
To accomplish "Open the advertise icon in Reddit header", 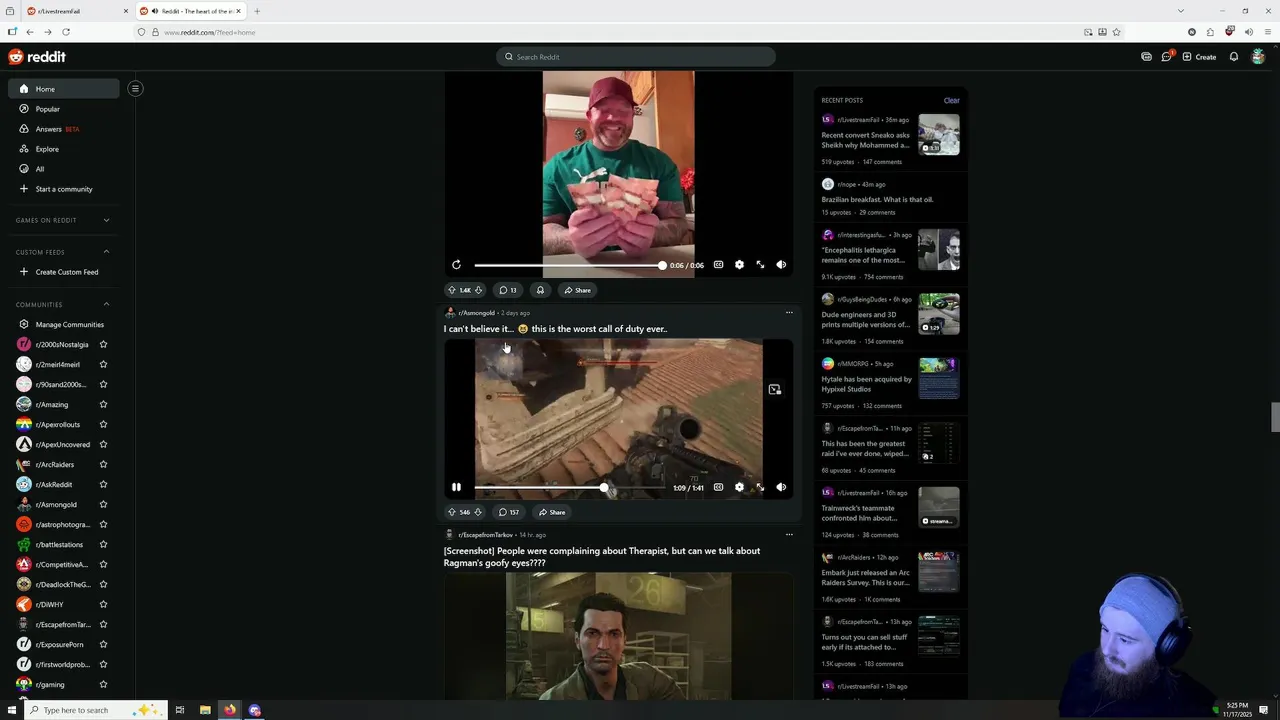I will 1146,57.
